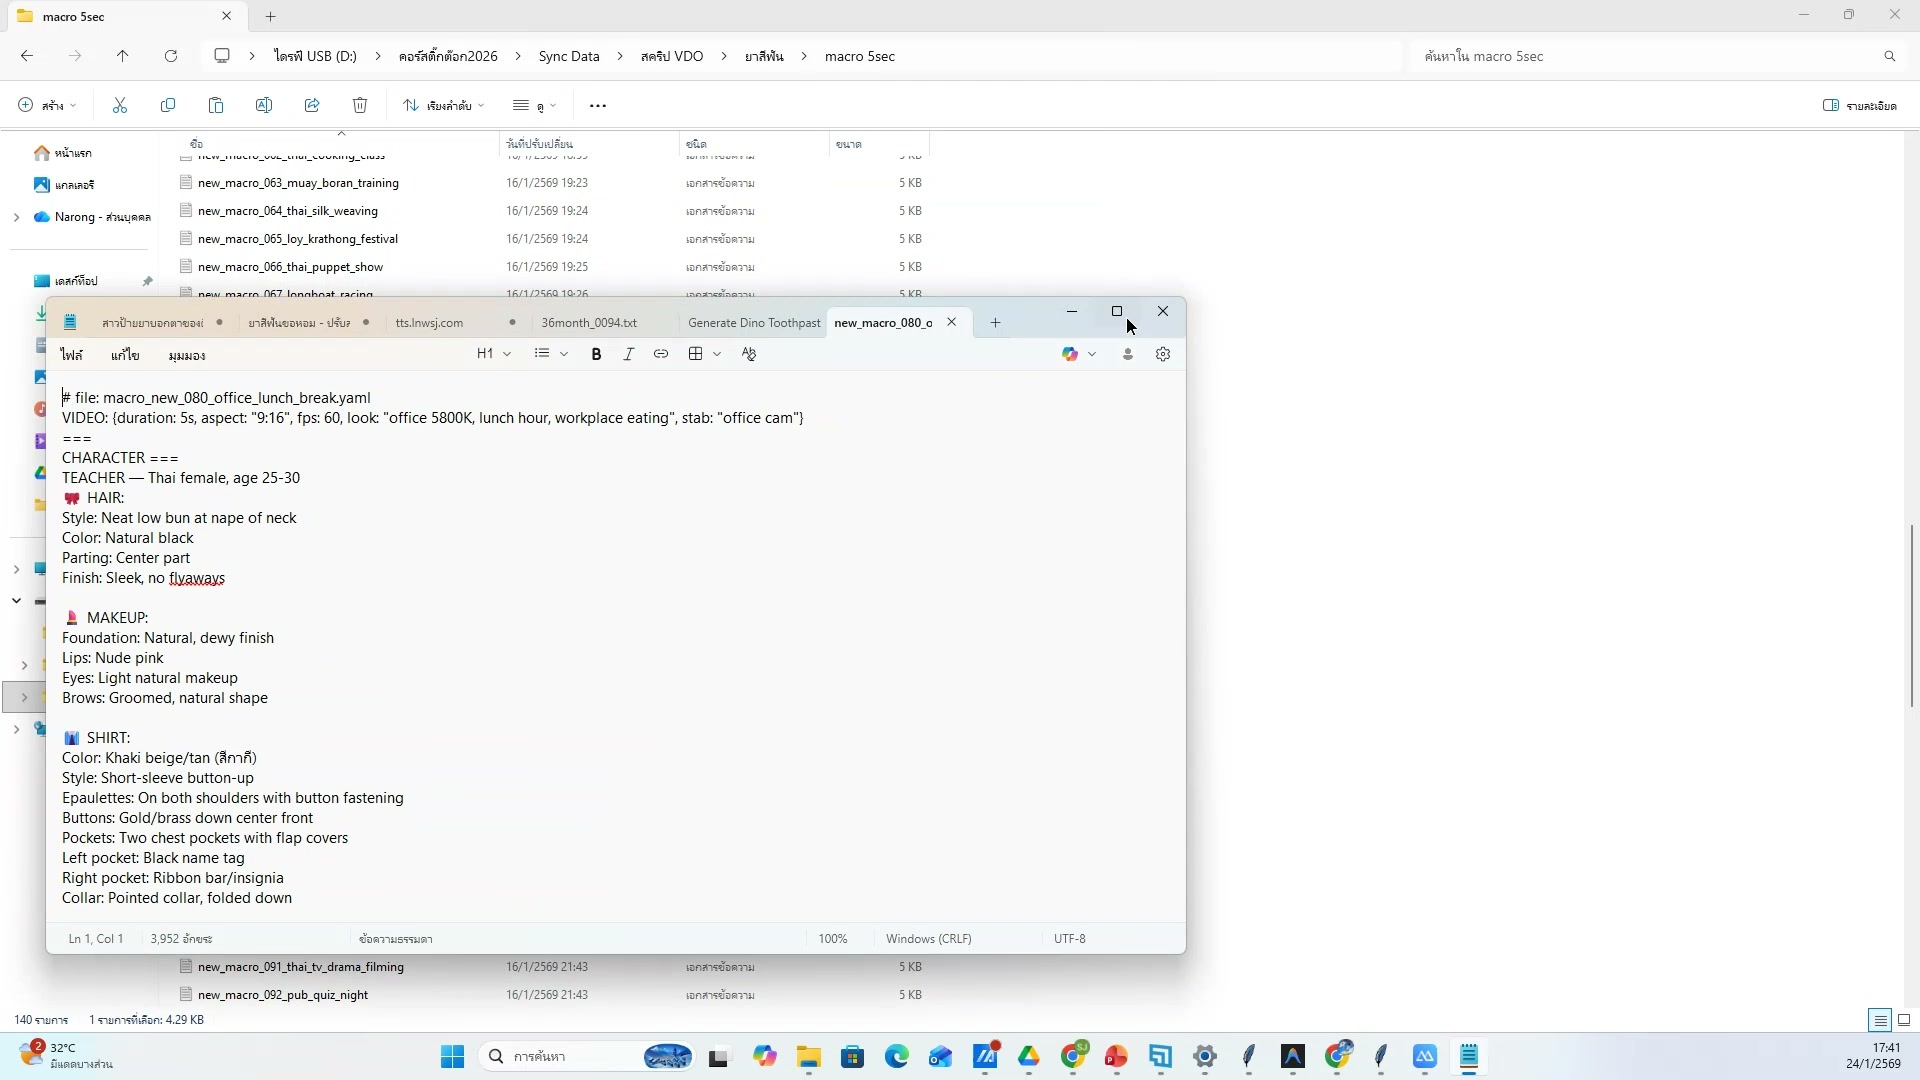This screenshot has width=1920, height=1080.
Task: Click the cut (scissors) icon in Explorer
Action: [x=120, y=105]
